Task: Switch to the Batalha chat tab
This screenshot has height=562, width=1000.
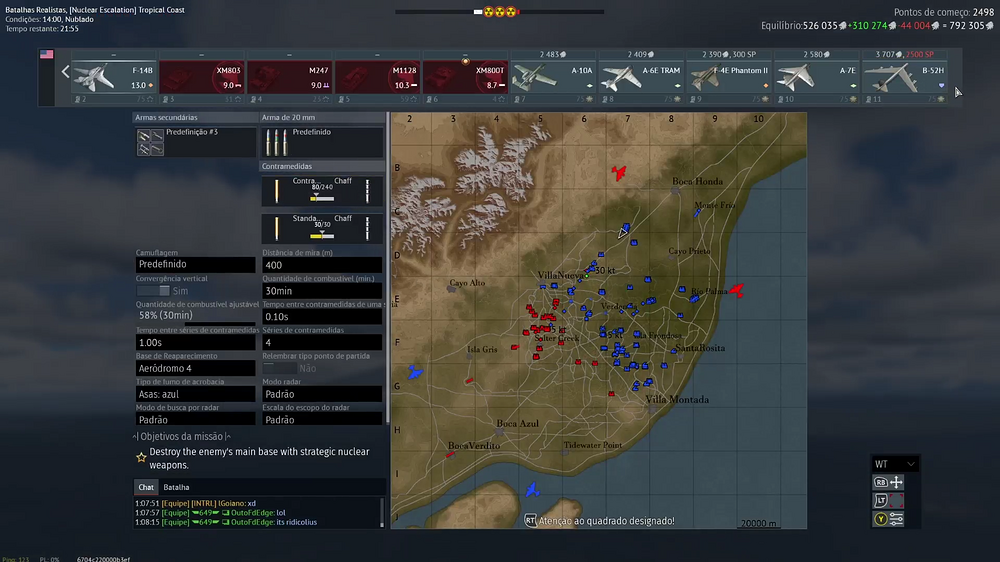Action: point(176,487)
